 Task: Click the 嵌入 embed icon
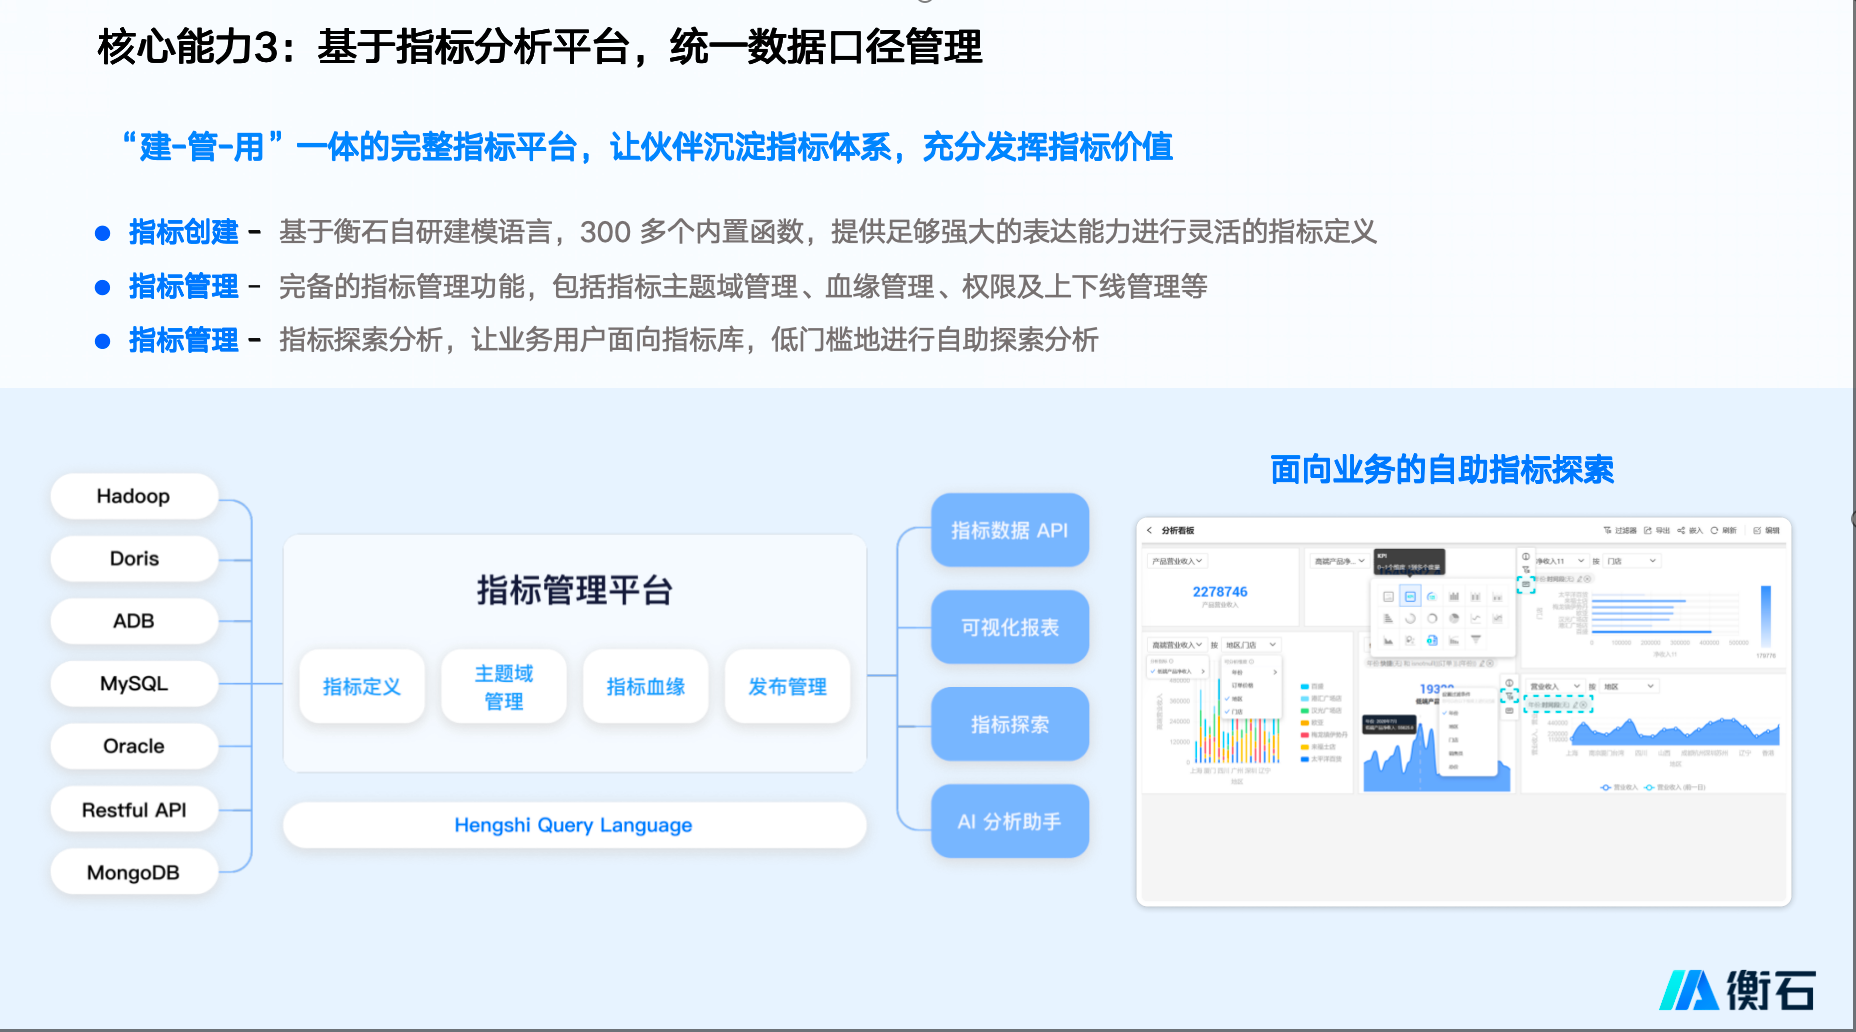point(1683,530)
